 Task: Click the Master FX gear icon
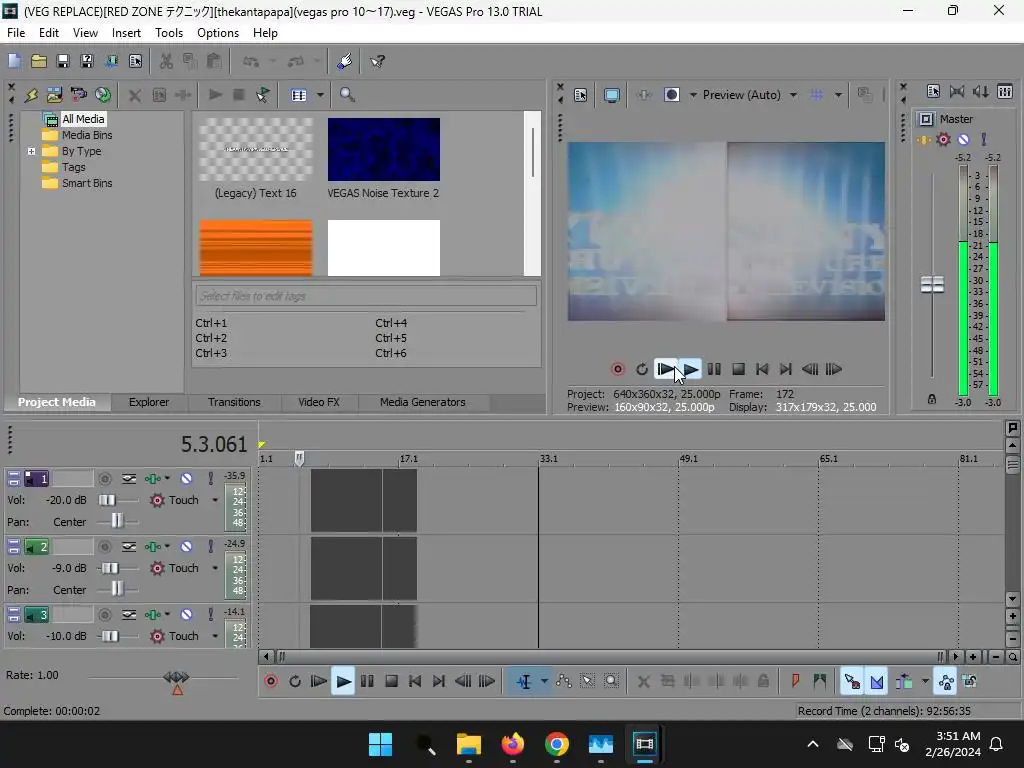[943, 139]
